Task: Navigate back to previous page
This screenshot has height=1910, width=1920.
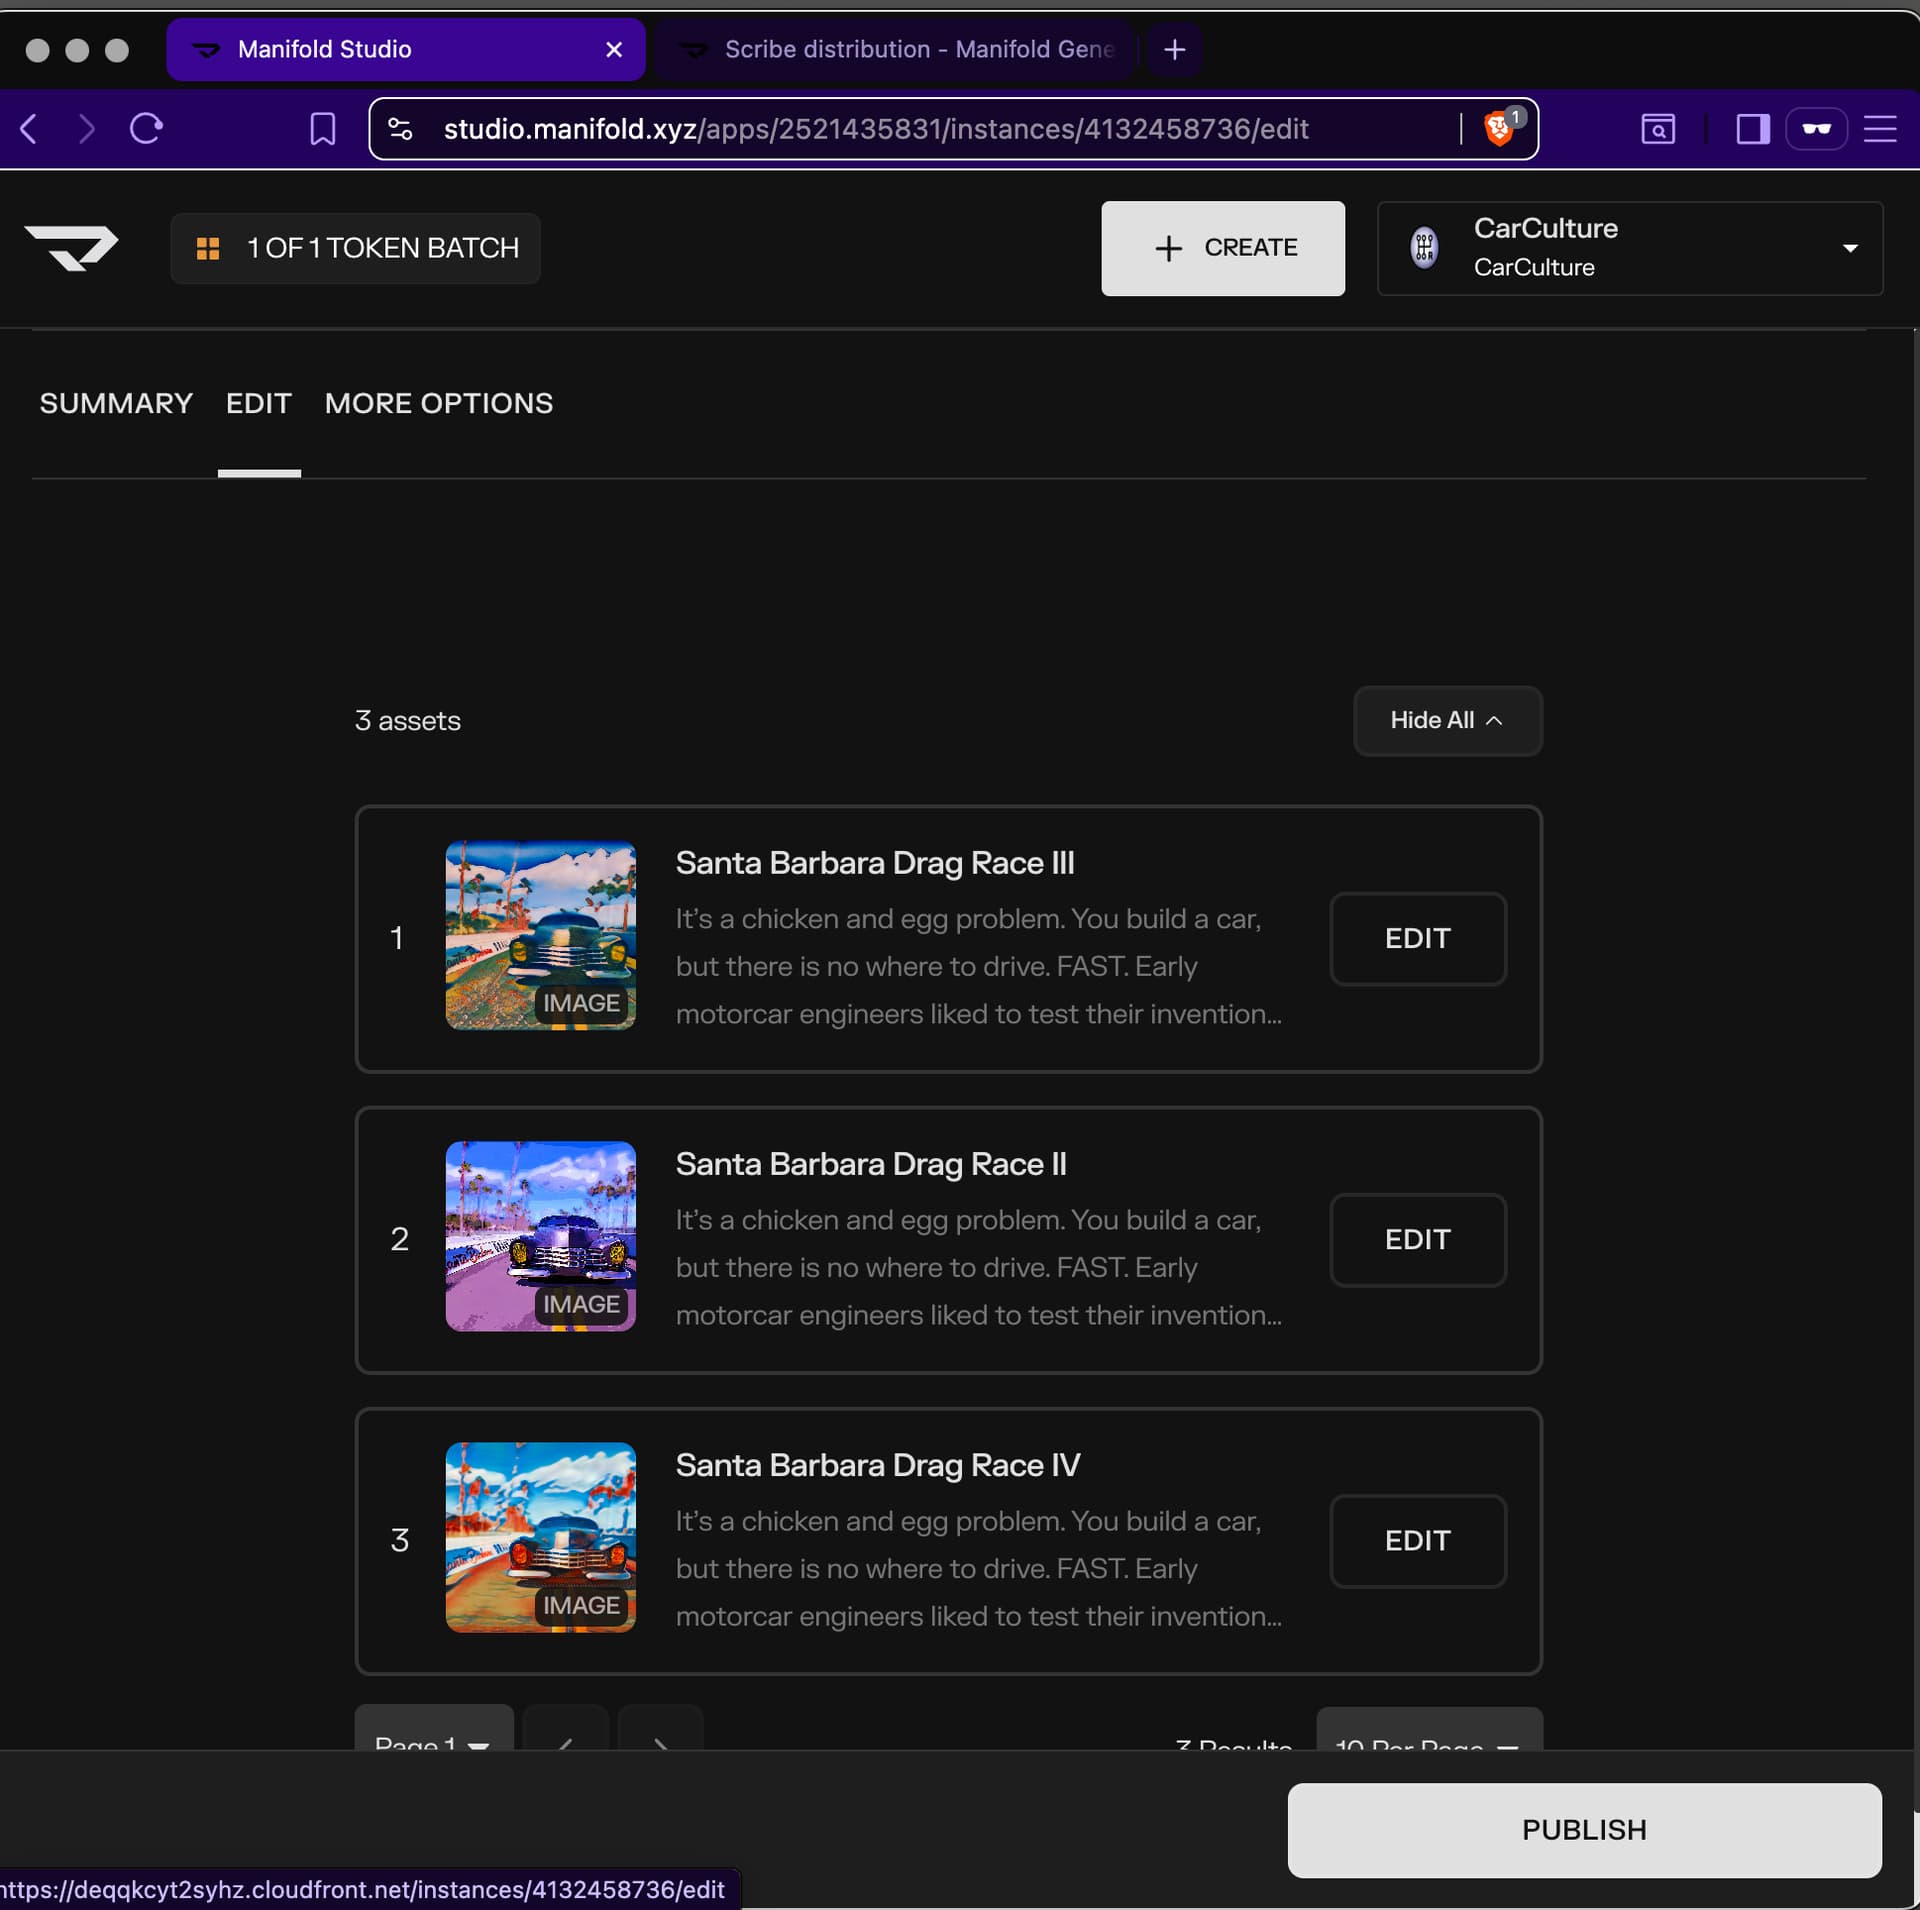Action: click(30, 129)
